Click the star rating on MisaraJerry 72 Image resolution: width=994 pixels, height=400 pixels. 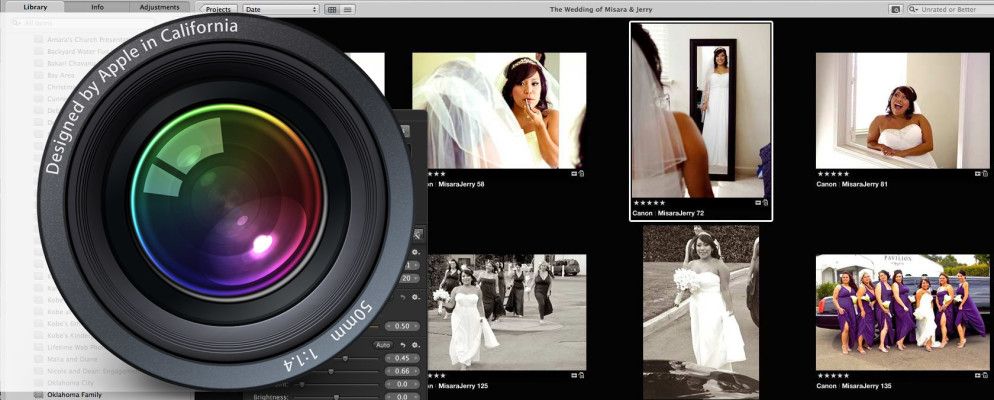coord(649,203)
